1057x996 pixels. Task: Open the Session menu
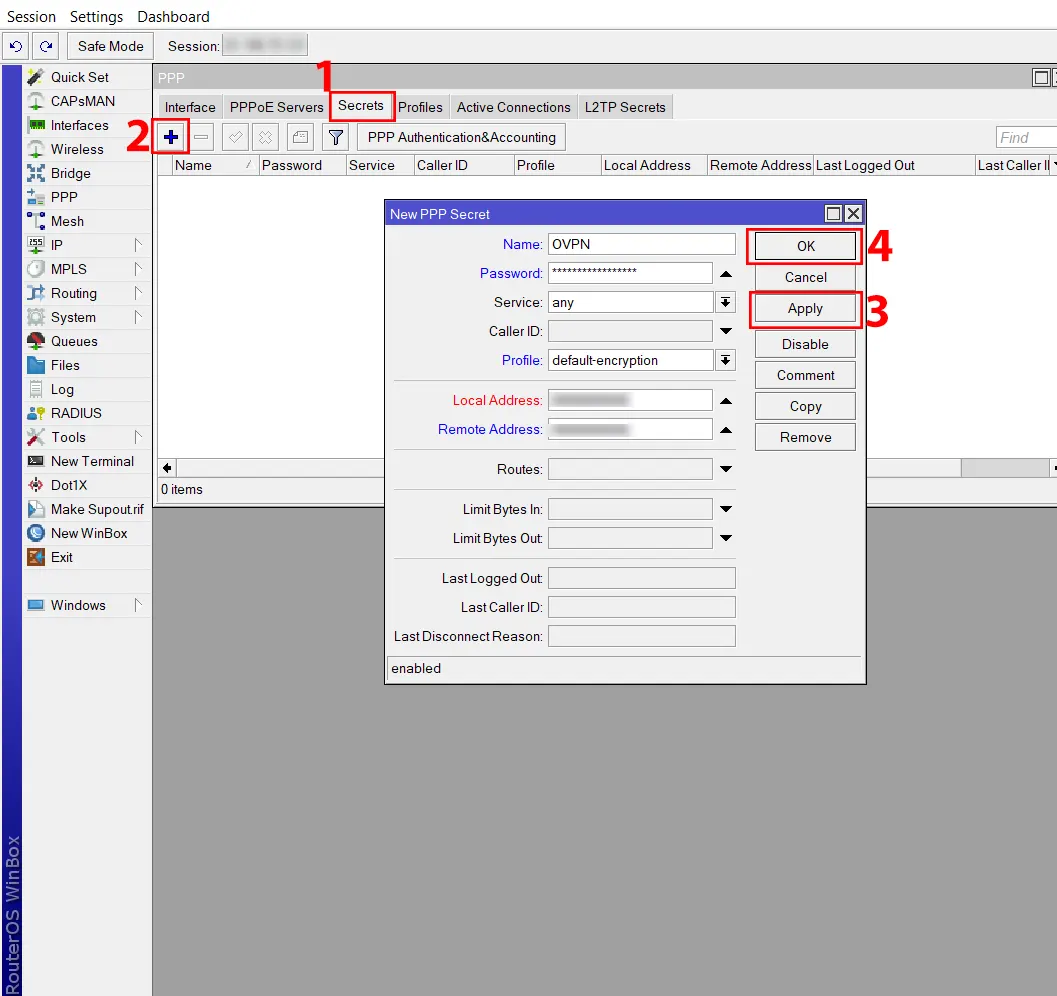(x=31, y=16)
